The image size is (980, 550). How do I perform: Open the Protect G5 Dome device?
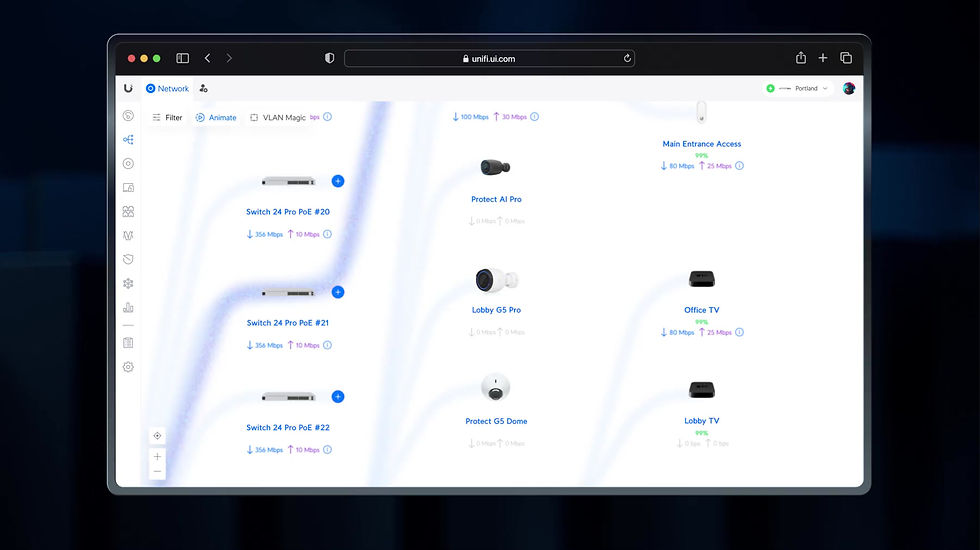[496, 421]
